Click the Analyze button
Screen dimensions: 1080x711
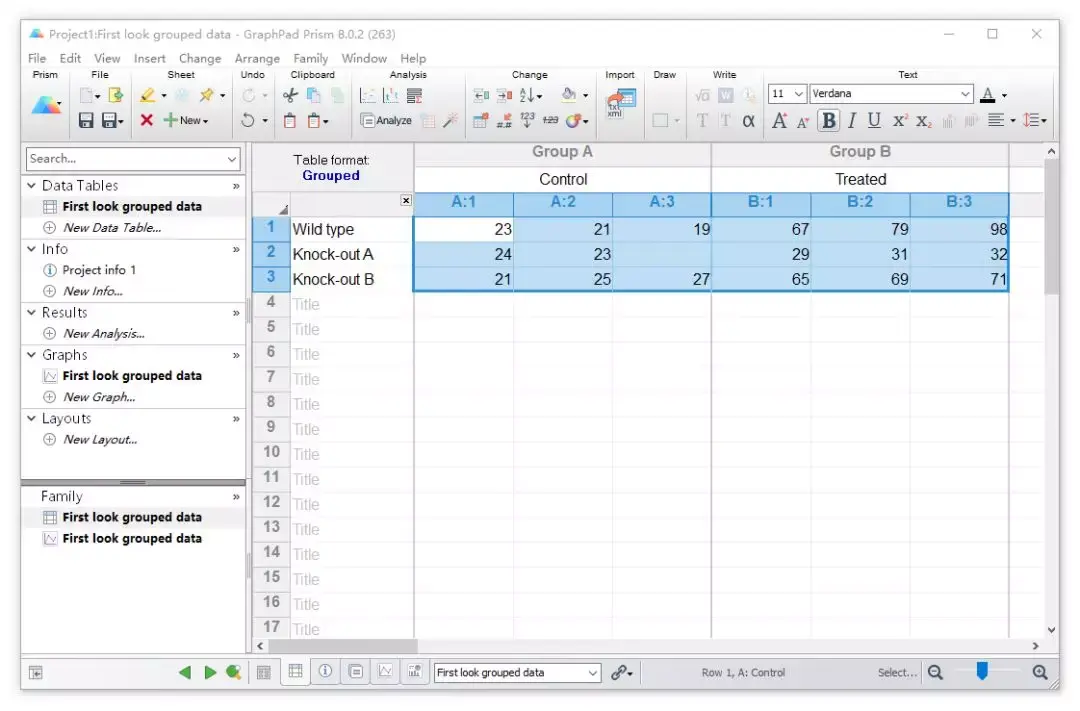click(x=386, y=121)
